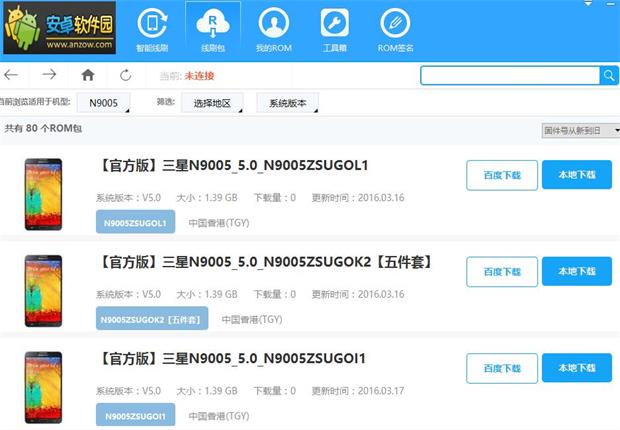Click the 安卓软件园 logo

(59, 28)
